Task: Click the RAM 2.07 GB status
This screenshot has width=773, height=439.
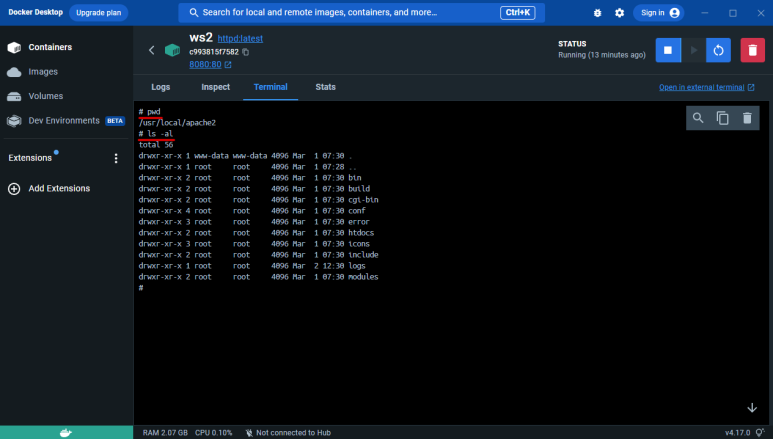Action: (165, 433)
